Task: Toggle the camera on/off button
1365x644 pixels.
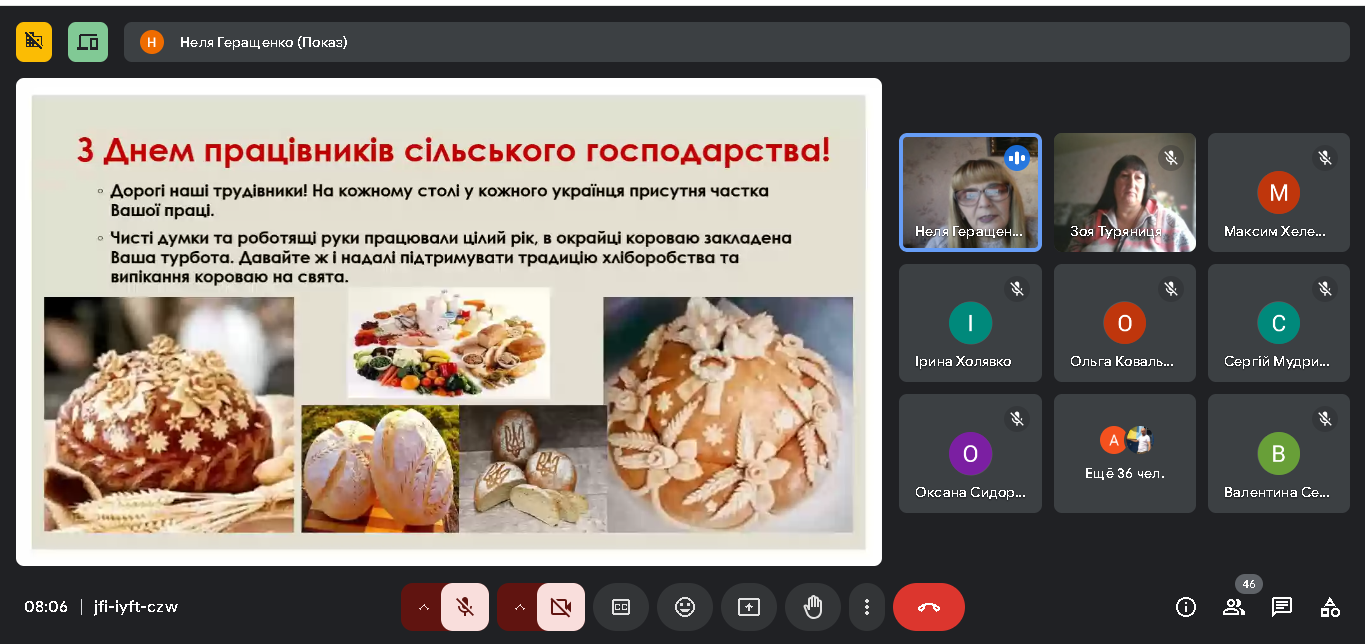Action: pos(561,607)
